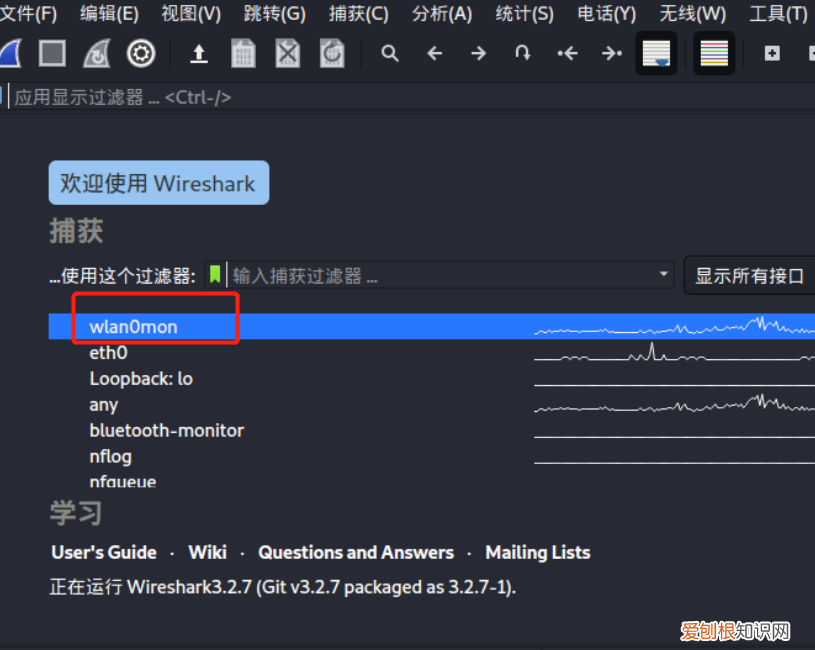Viewport: 815px width, 650px height.
Task: Toggle packet list colorization
Action: click(x=714, y=53)
